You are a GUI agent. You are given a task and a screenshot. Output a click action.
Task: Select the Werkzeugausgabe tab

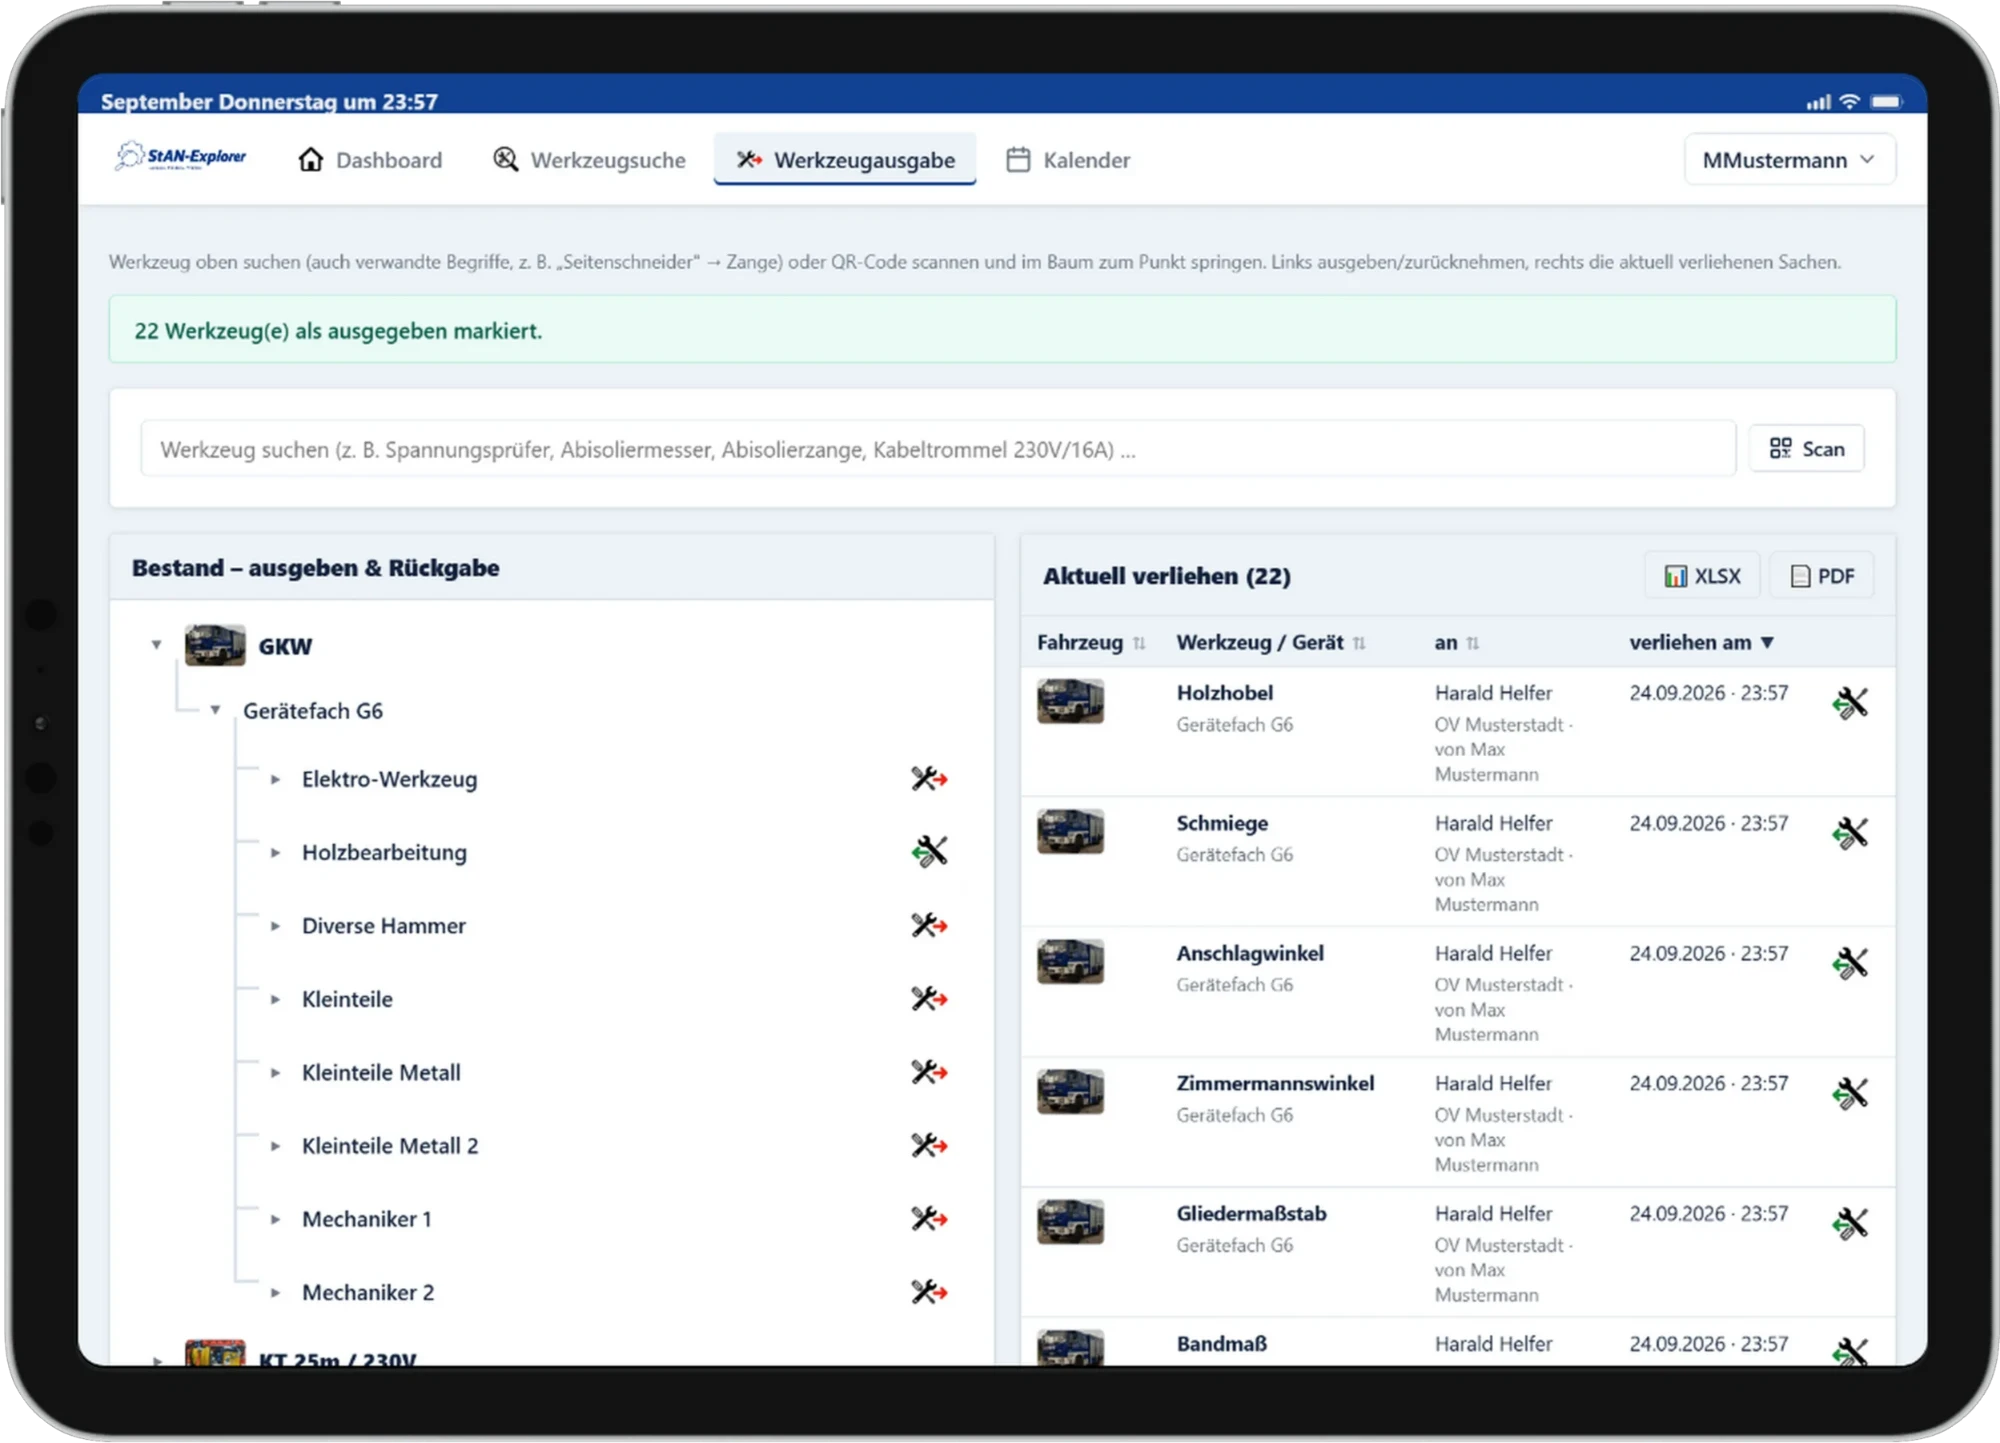pyautogui.click(x=845, y=160)
